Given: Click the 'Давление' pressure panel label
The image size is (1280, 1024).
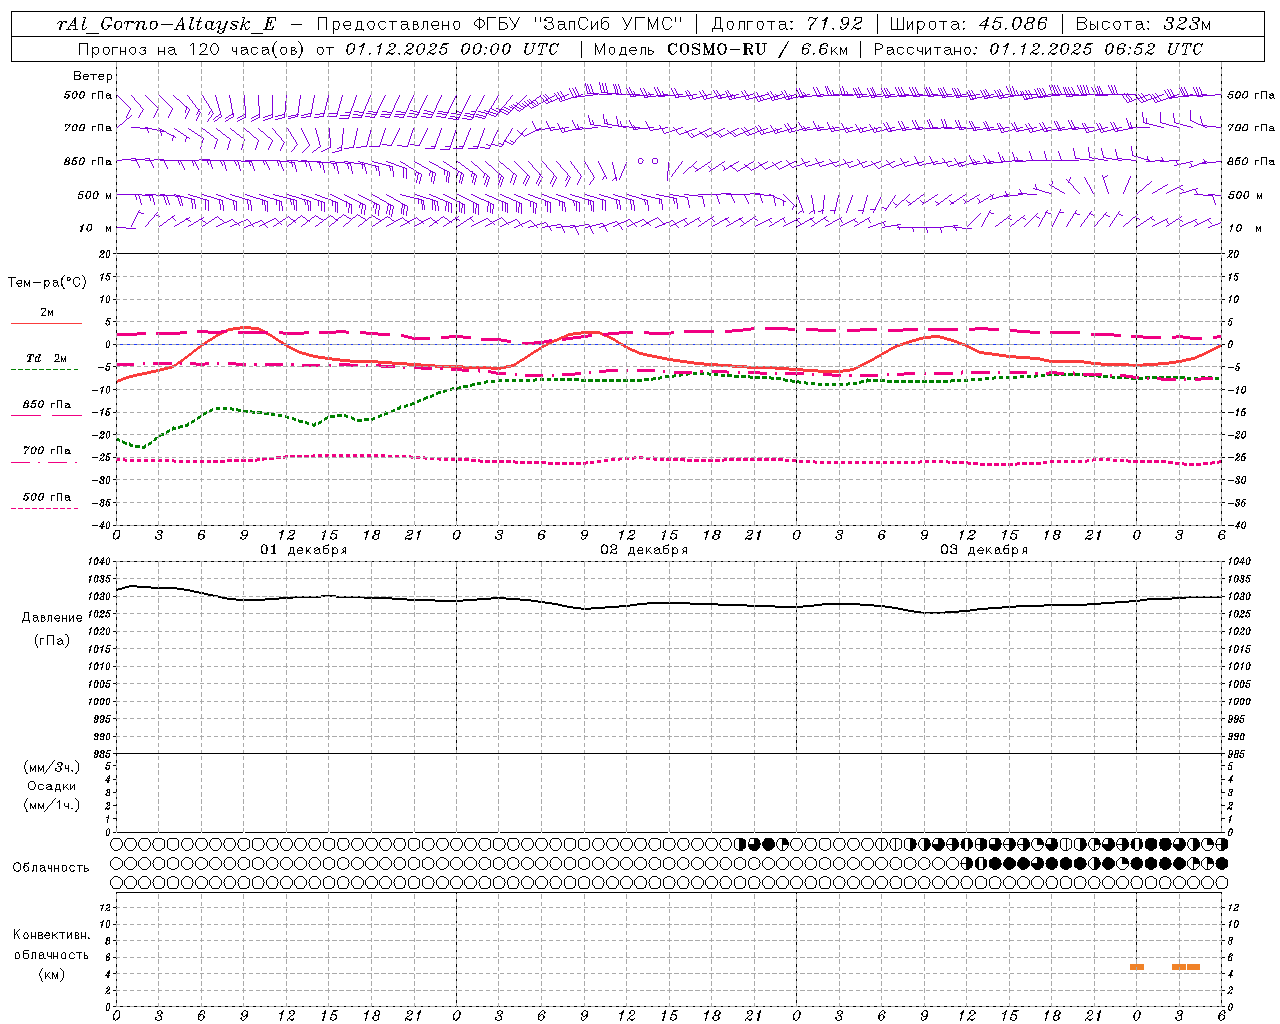Looking at the screenshot, I should pos(52,618).
